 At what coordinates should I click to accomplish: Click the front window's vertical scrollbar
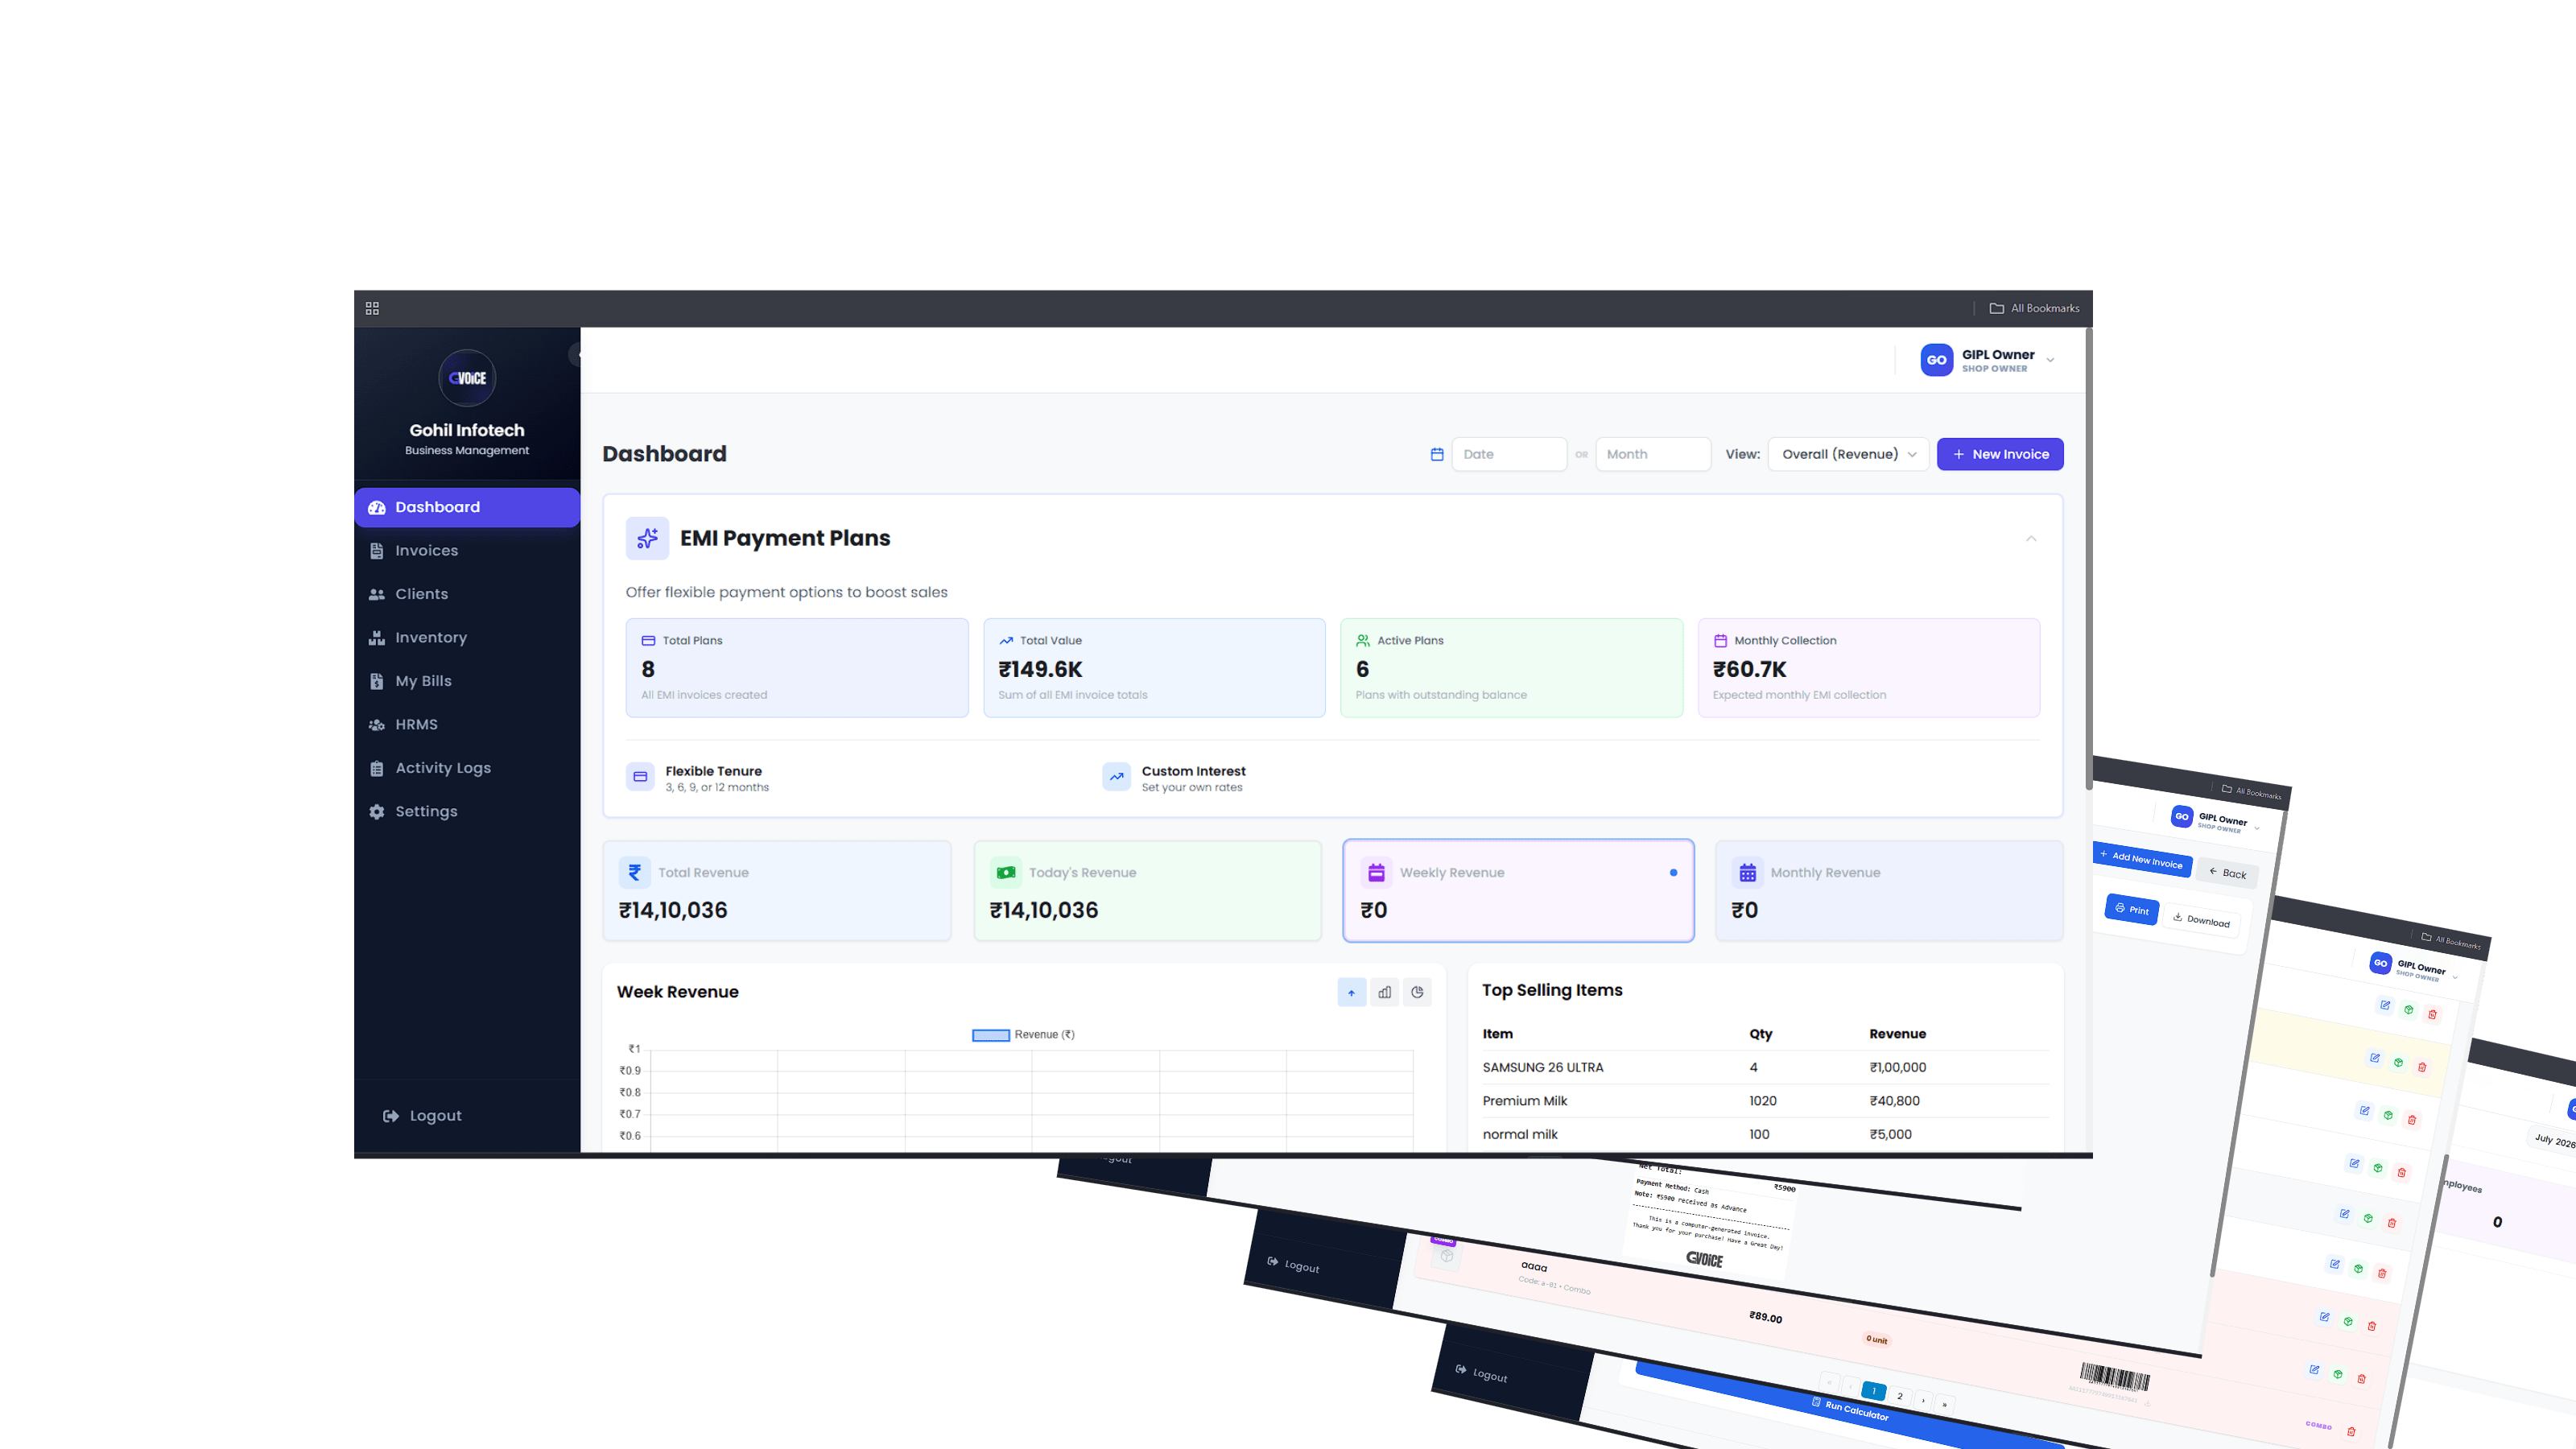point(2088,560)
